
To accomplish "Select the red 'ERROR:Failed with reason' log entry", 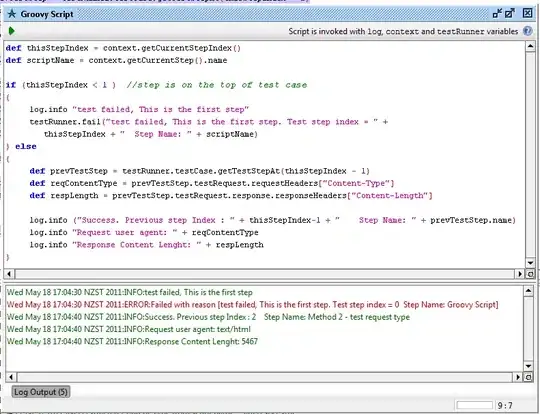I will [x=252, y=305].
